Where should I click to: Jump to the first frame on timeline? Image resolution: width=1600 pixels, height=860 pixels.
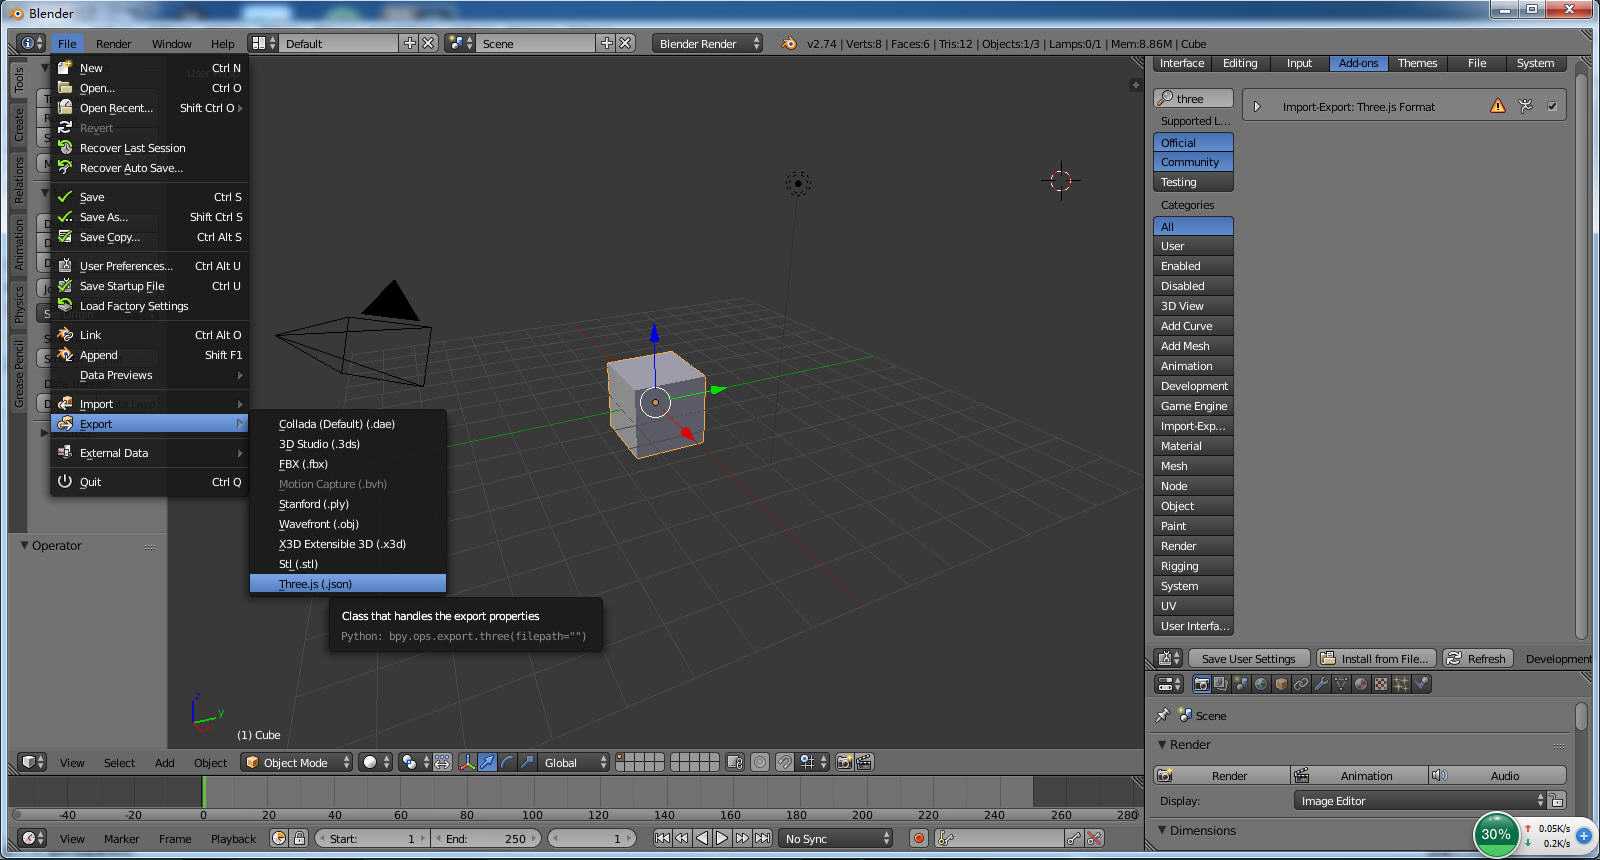pyautogui.click(x=662, y=838)
